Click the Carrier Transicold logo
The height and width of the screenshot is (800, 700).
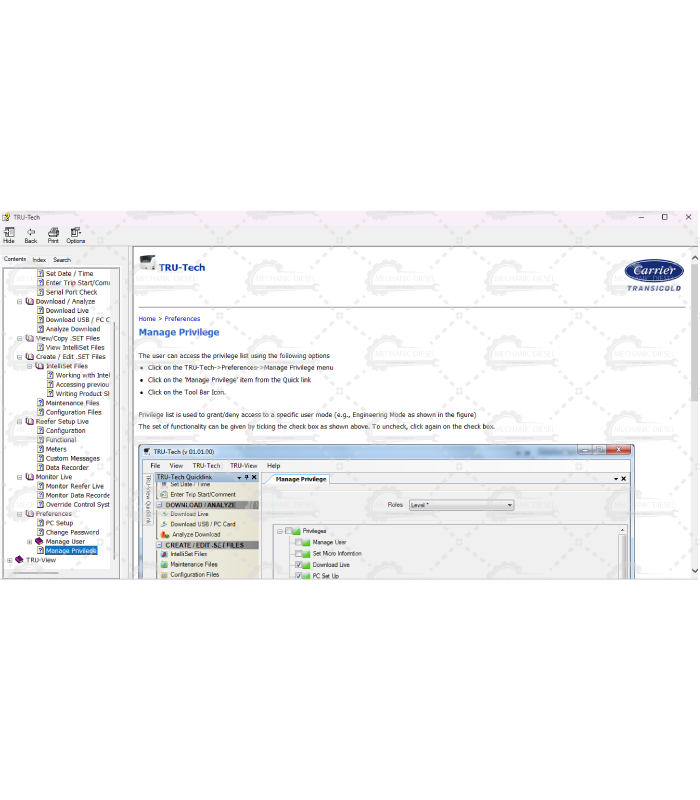point(654,275)
